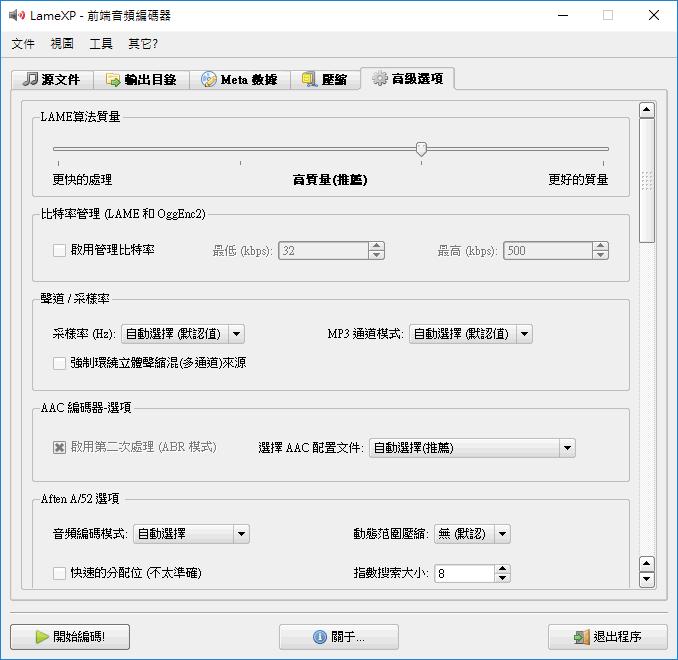Open the MP3 通道模式 dropdown

(x=470, y=334)
